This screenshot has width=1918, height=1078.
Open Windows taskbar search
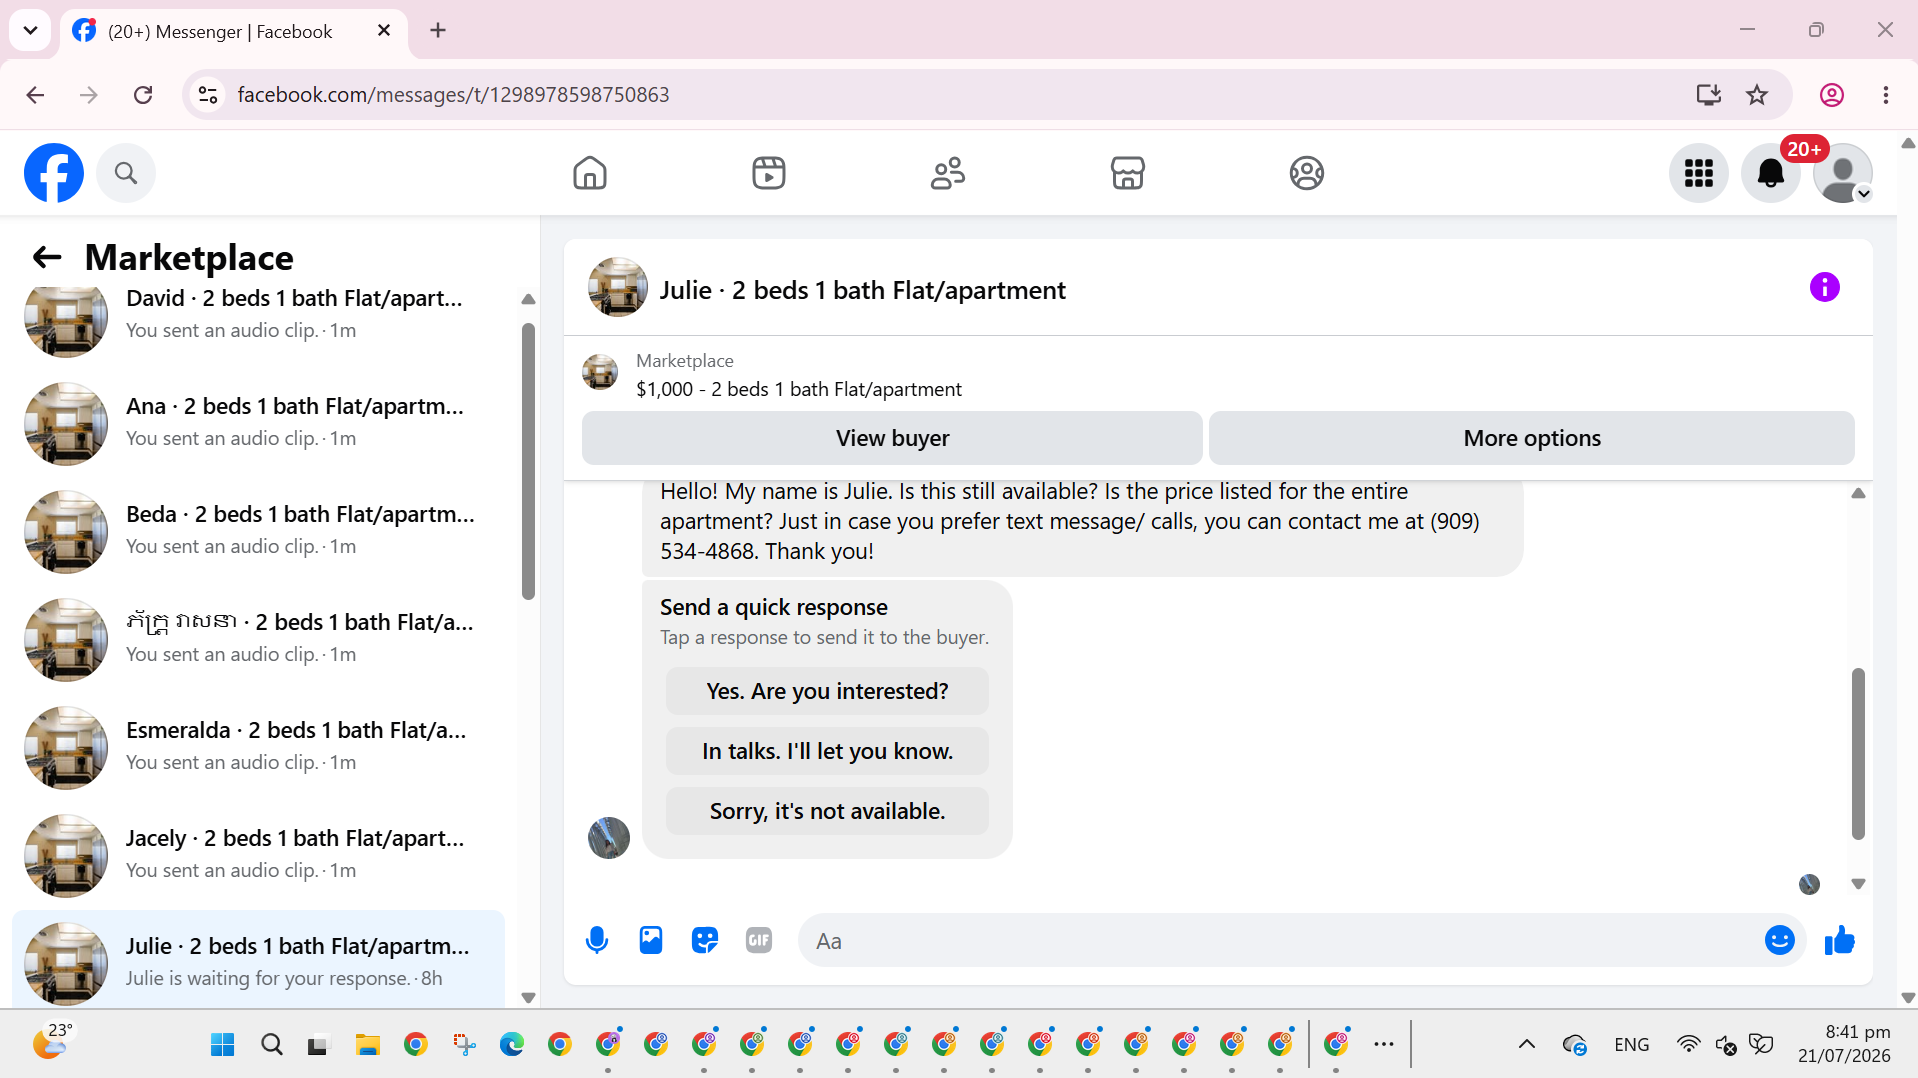(x=271, y=1045)
